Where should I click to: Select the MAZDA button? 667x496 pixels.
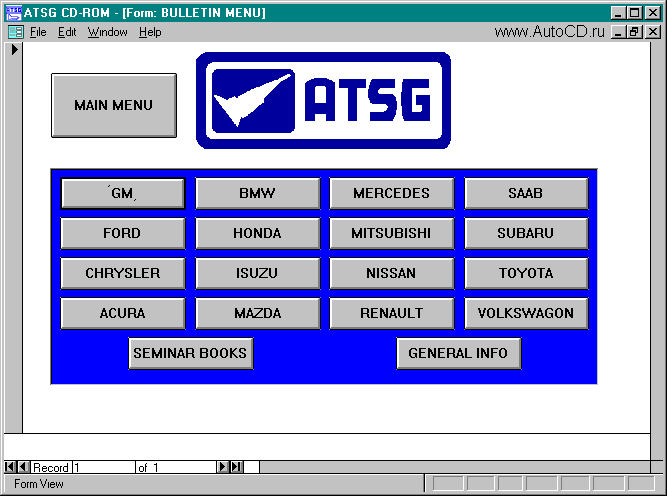257,314
